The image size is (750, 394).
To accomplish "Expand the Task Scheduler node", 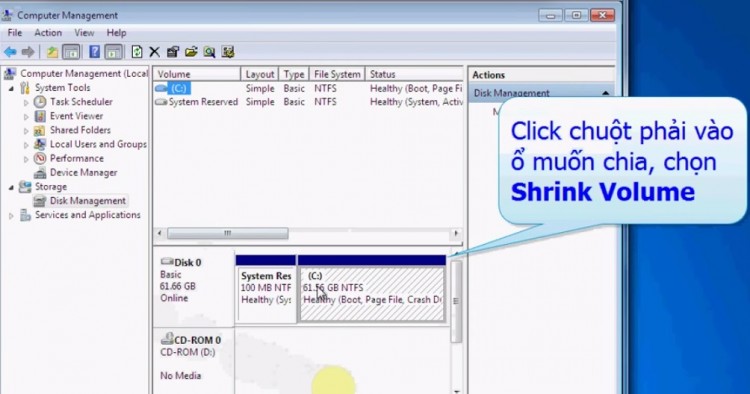I will [x=26, y=102].
